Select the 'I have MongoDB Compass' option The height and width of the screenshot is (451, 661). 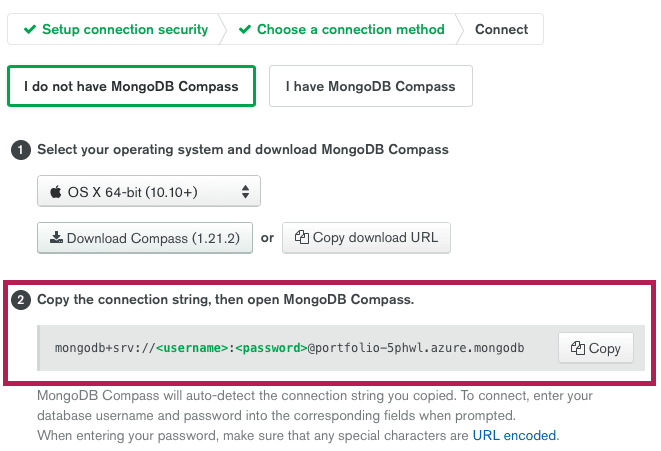coord(371,86)
